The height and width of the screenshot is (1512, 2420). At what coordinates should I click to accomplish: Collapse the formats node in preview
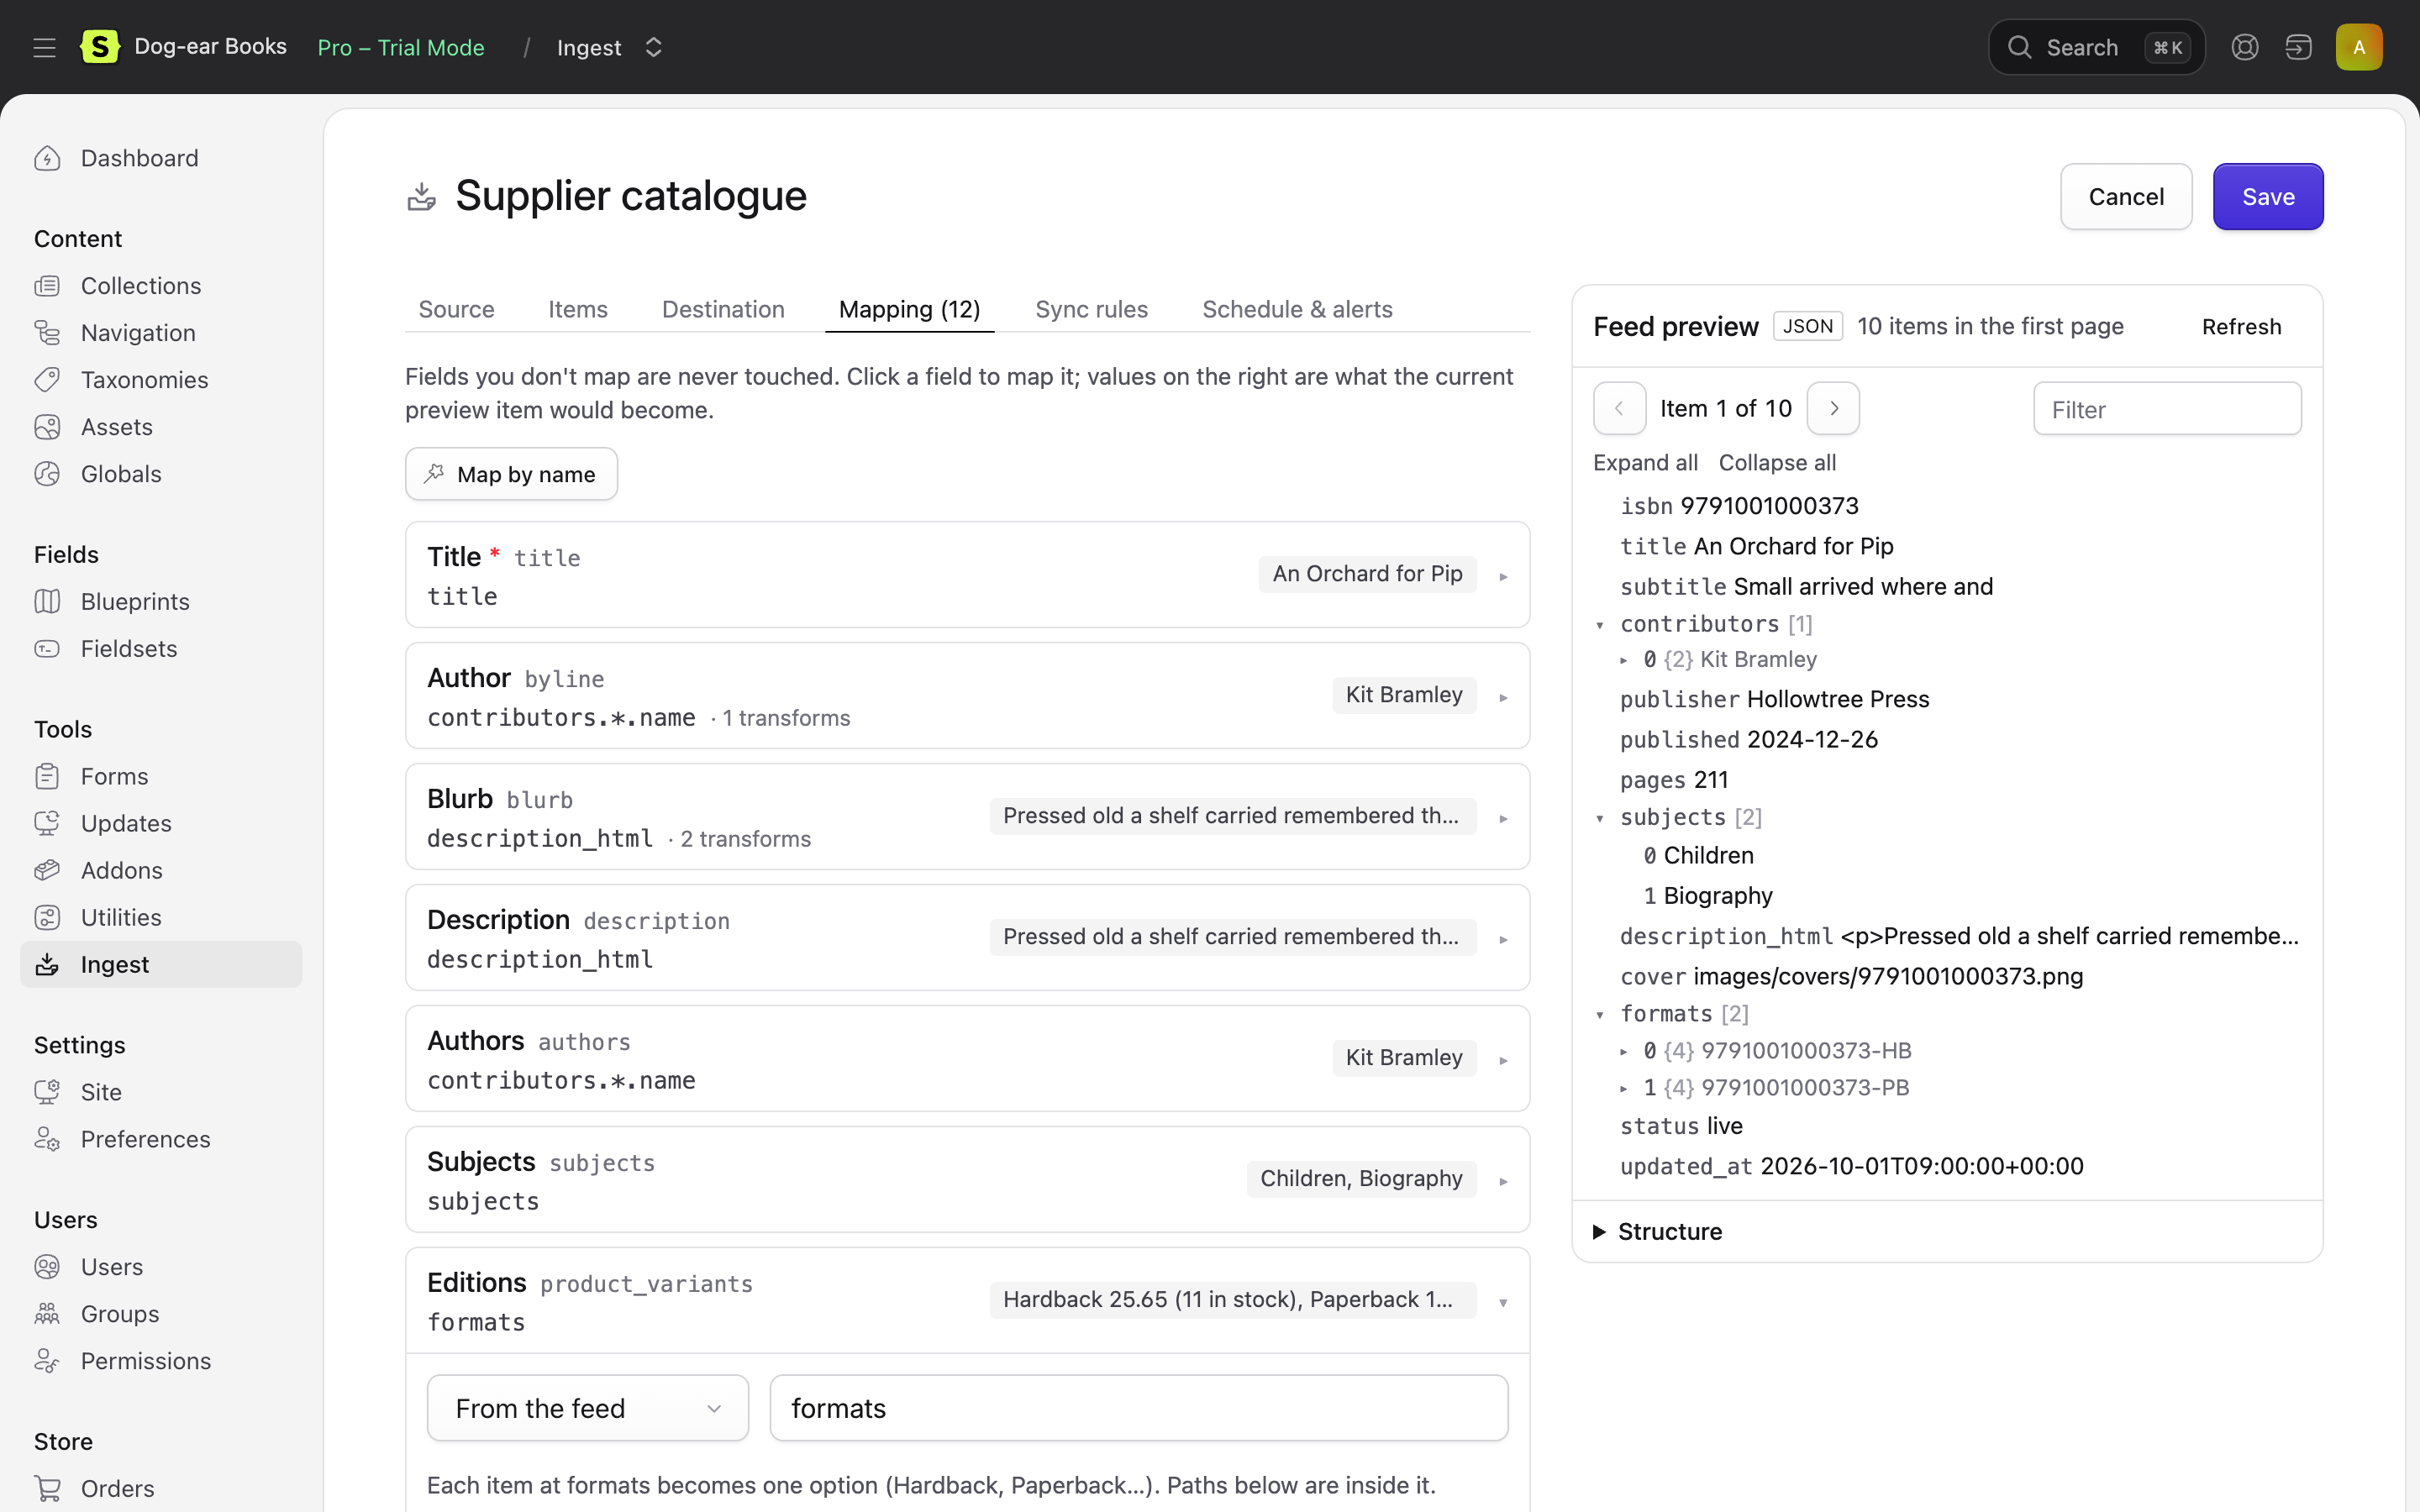[x=1600, y=1015]
